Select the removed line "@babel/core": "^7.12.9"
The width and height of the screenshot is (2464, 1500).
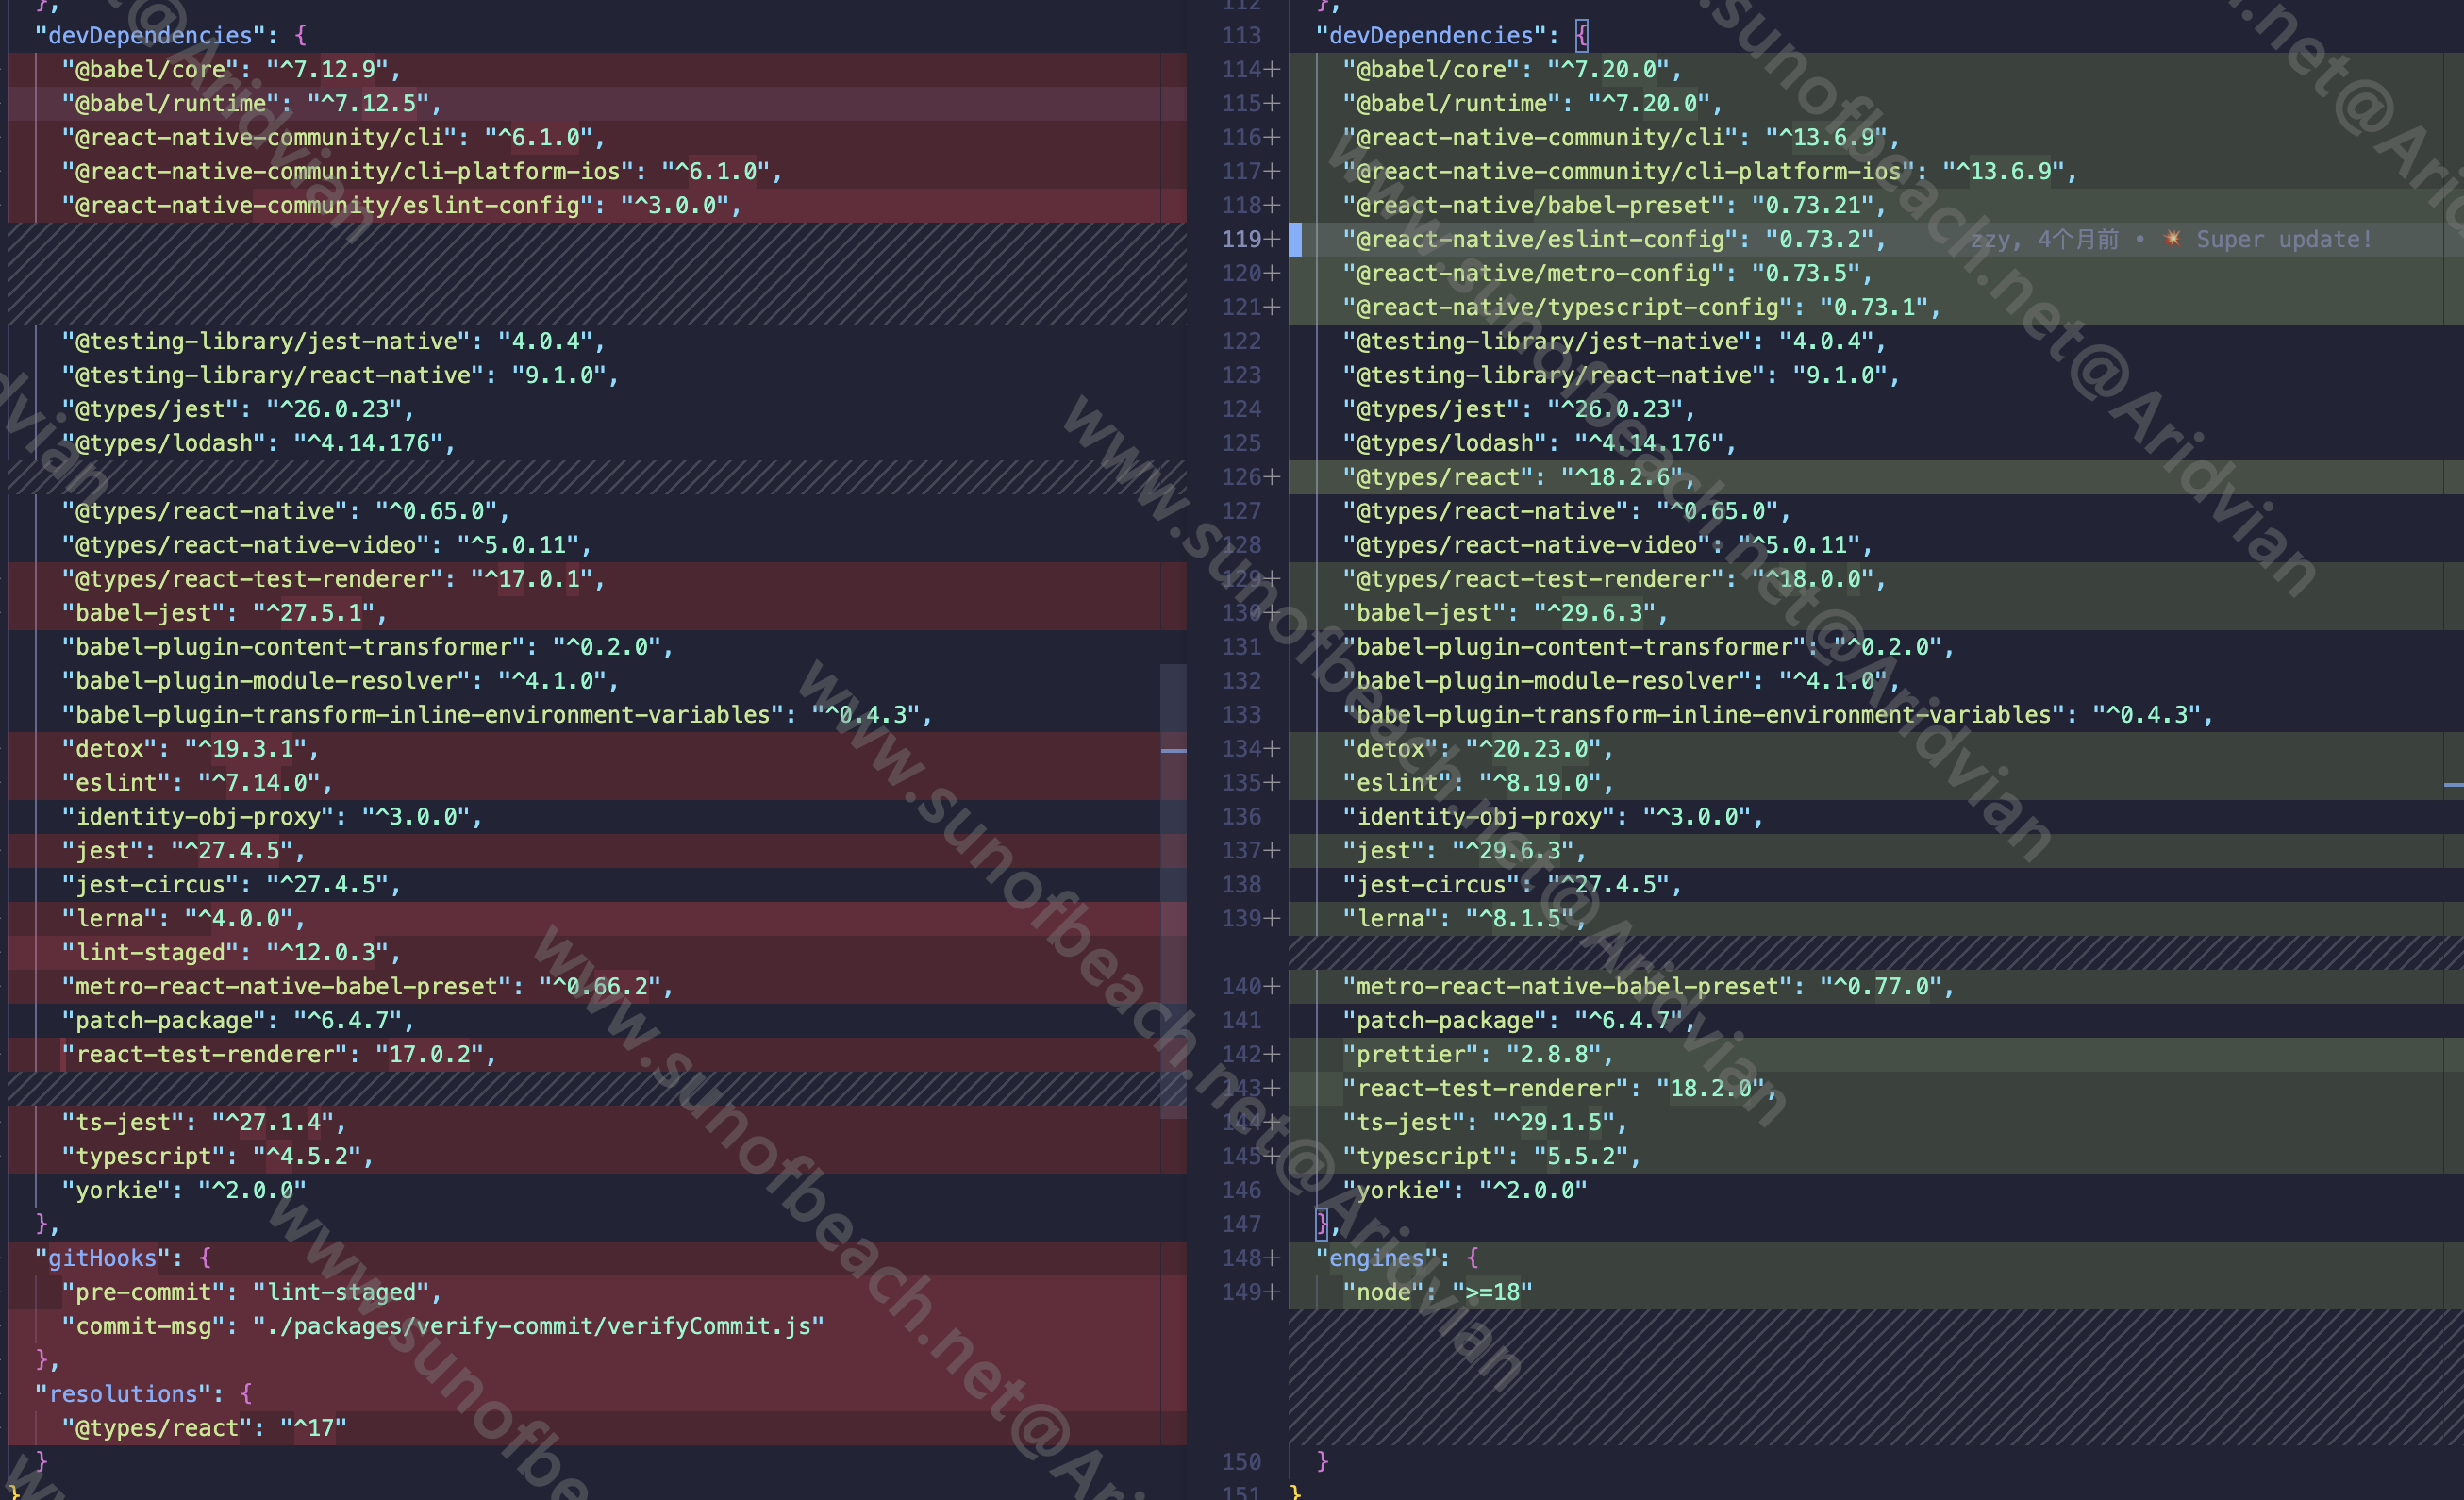[x=597, y=69]
